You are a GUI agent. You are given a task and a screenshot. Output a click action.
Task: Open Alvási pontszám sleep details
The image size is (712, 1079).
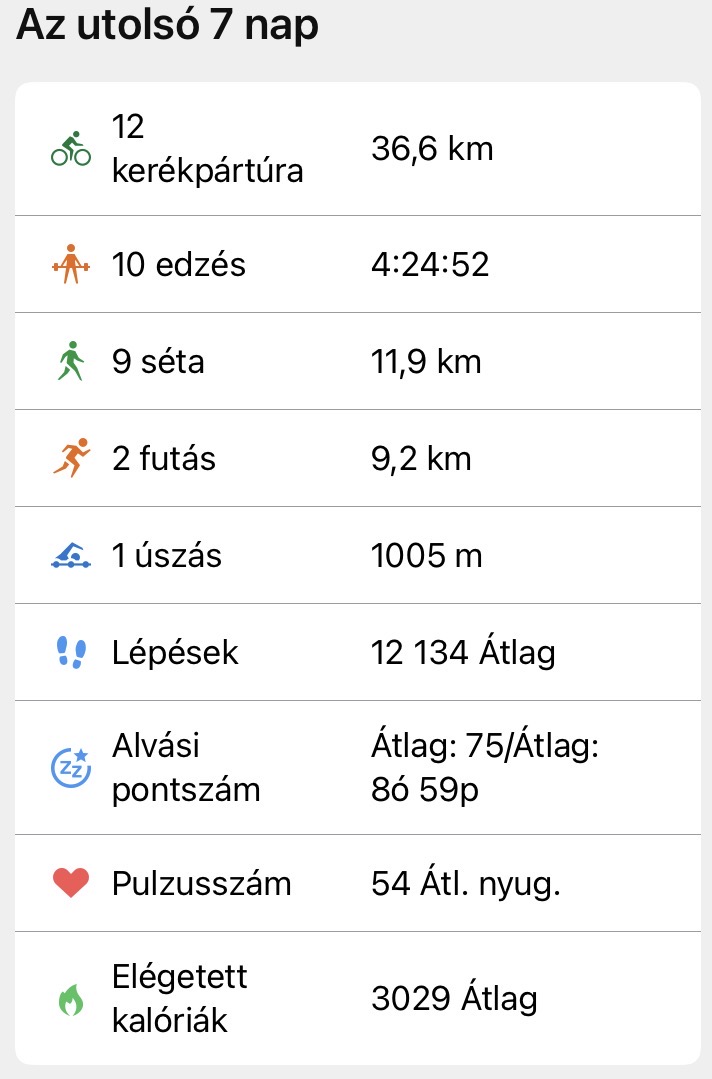[x=185, y=768]
